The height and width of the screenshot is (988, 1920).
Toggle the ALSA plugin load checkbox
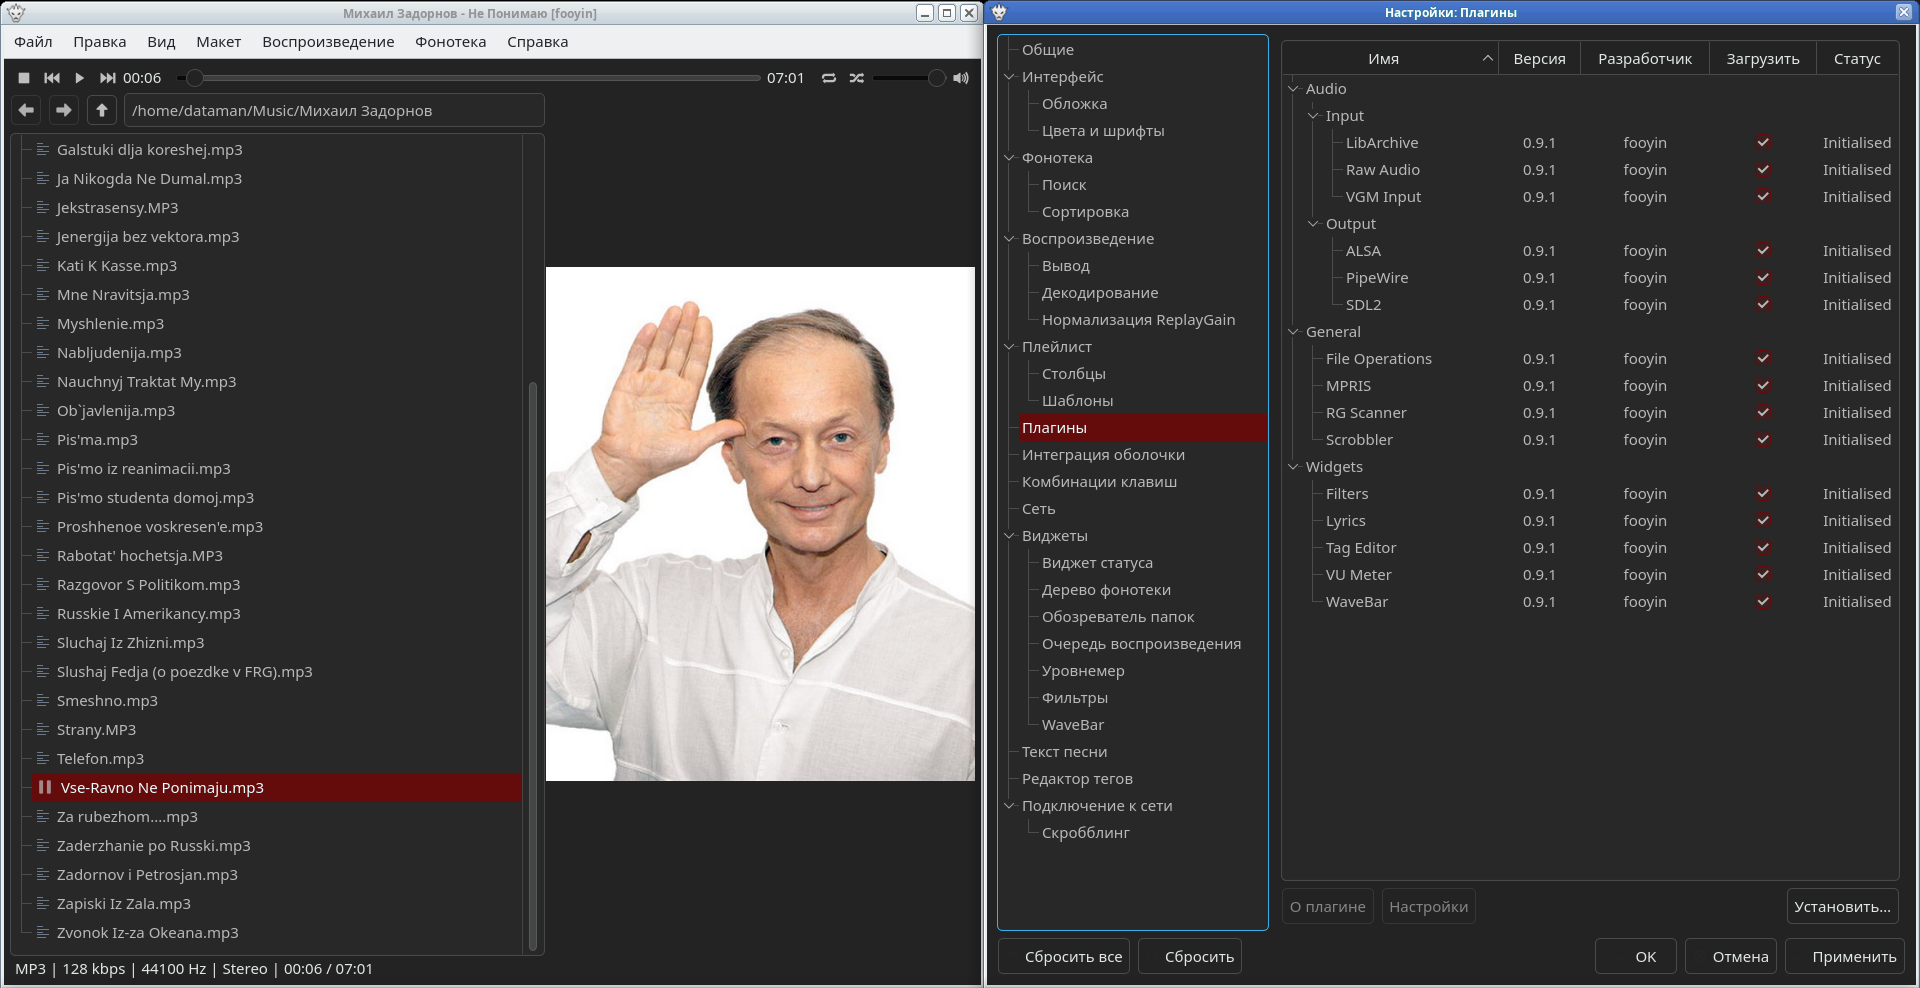1763,251
